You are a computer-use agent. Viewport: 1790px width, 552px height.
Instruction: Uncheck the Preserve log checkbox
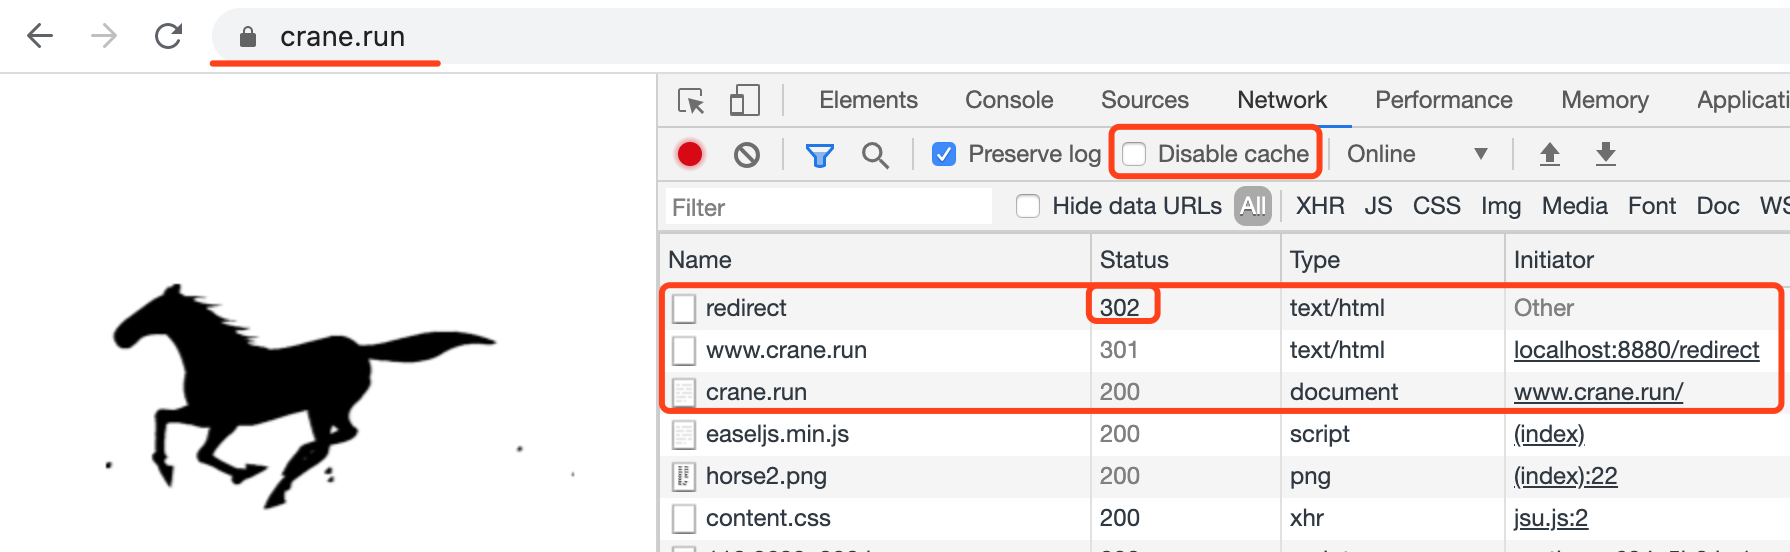(x=944, y=154)
